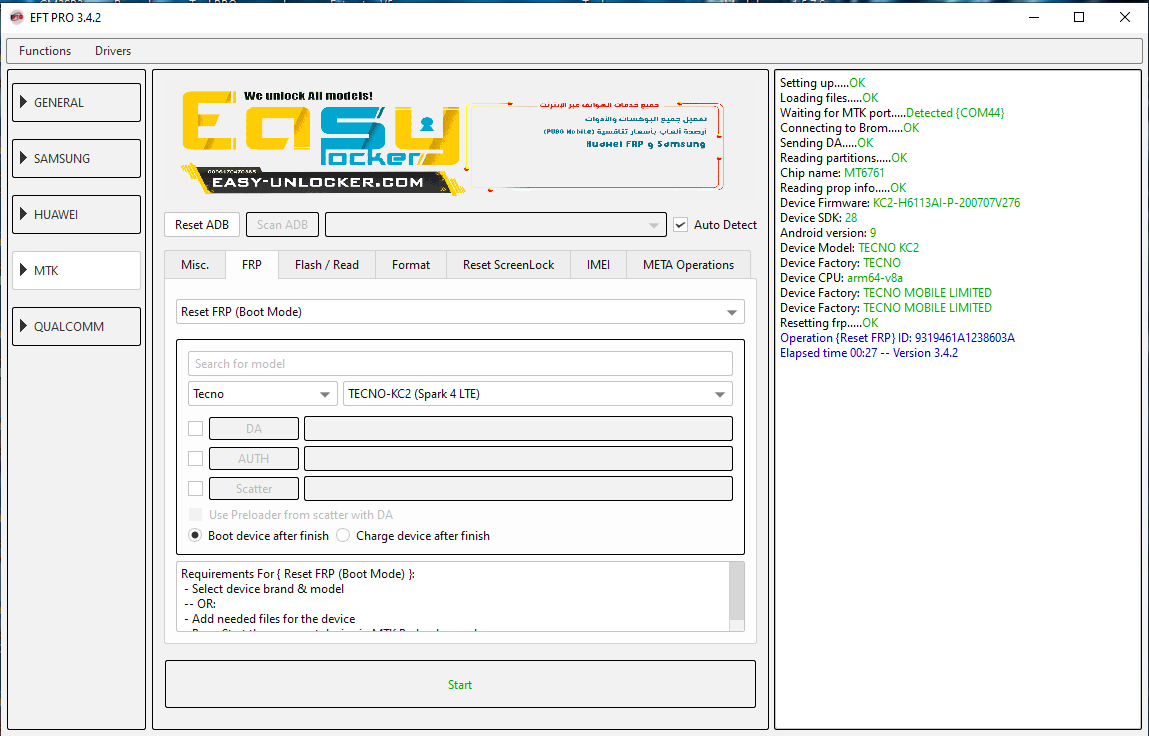Open the Reset FRP (Boot Mode) operation dropdown
The width and height of the screenshot is (1149, 736).
(460, 312)
